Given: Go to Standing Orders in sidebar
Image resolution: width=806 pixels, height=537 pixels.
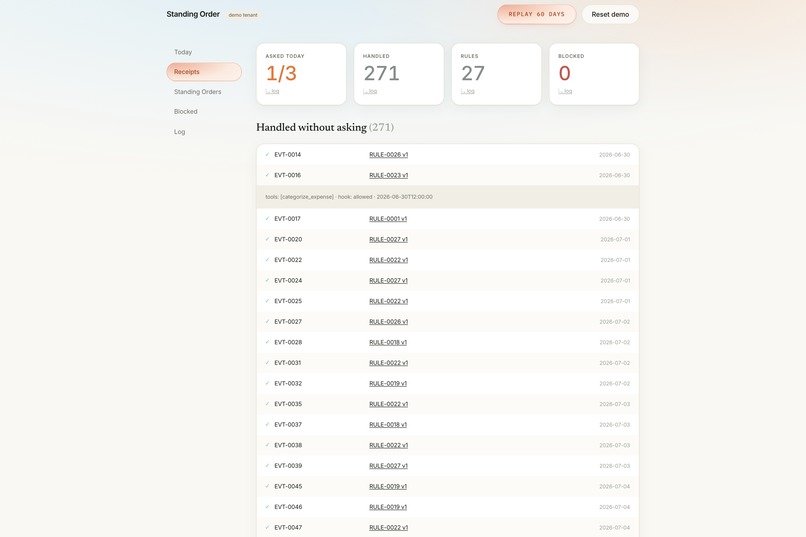Looking at the screenshot, I should (197, 92).
